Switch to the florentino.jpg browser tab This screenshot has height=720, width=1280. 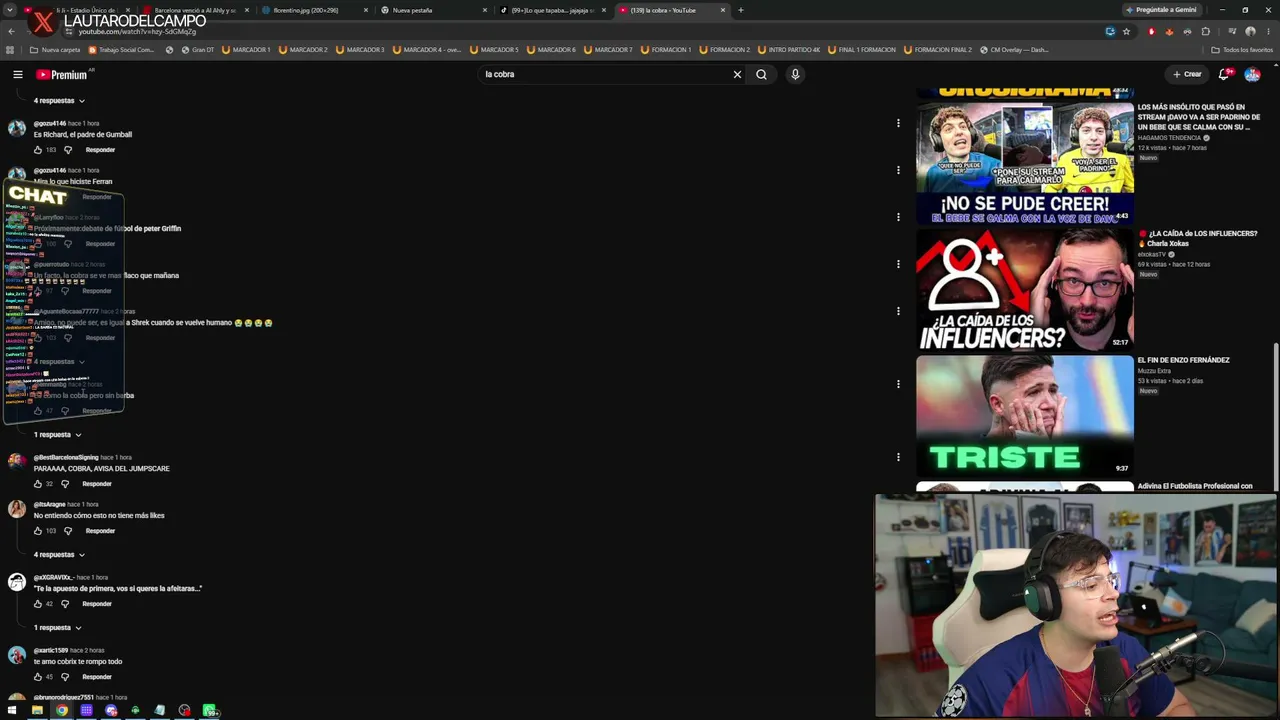pyautogui.click(x=314, y=10)
